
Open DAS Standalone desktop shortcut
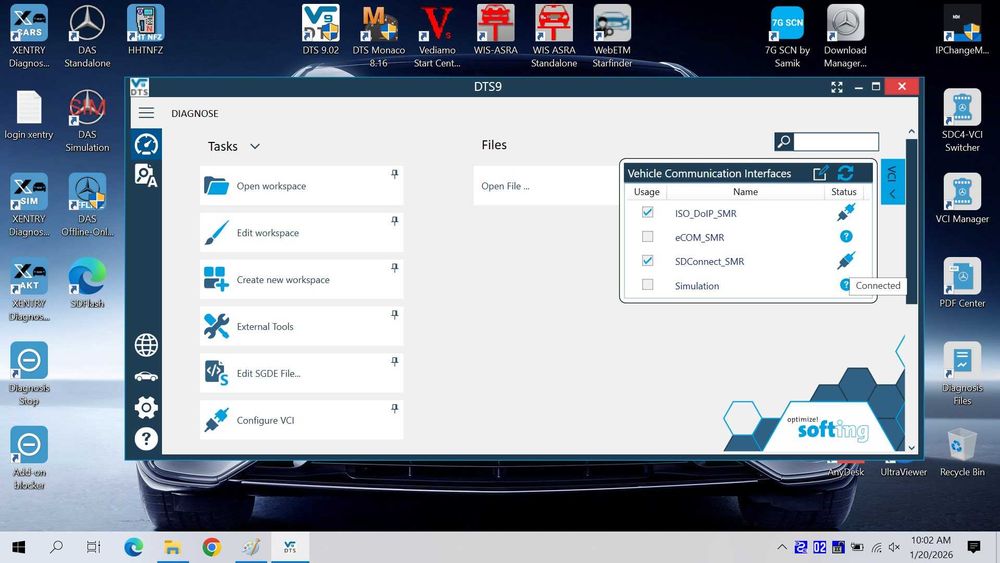point(87,36)
